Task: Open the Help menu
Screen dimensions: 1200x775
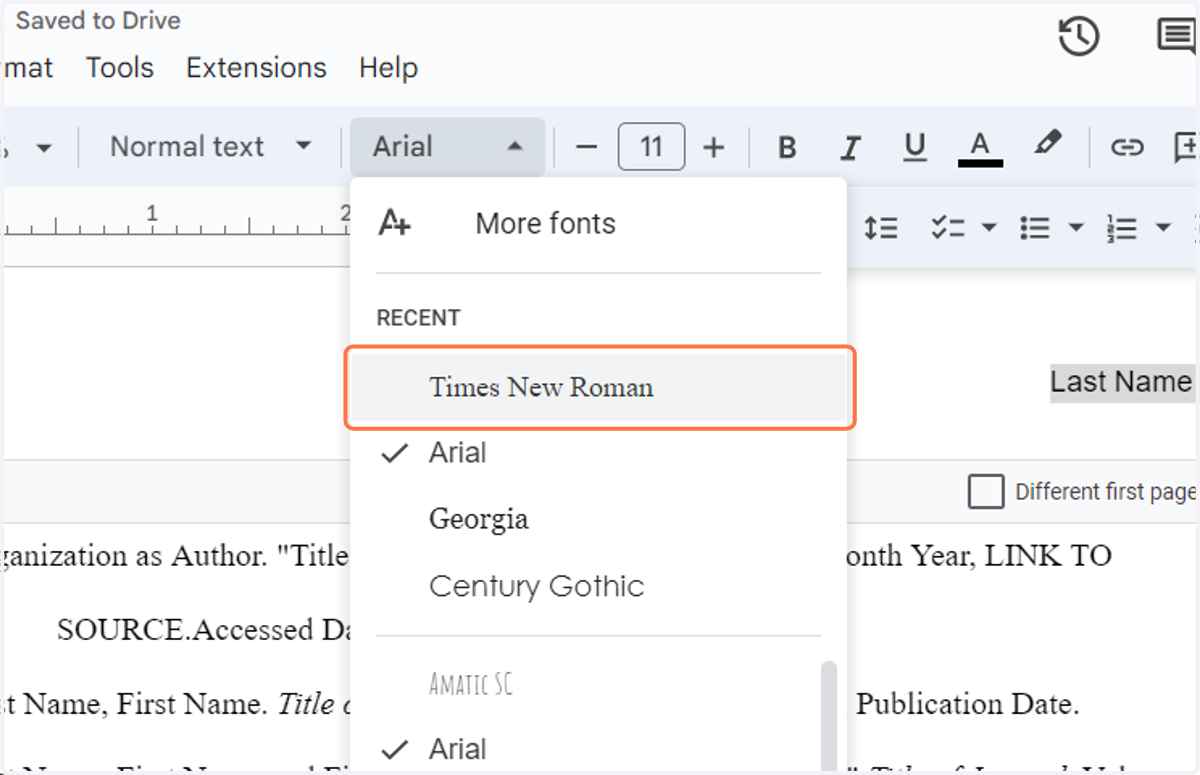Action: [x=388, y=68]
